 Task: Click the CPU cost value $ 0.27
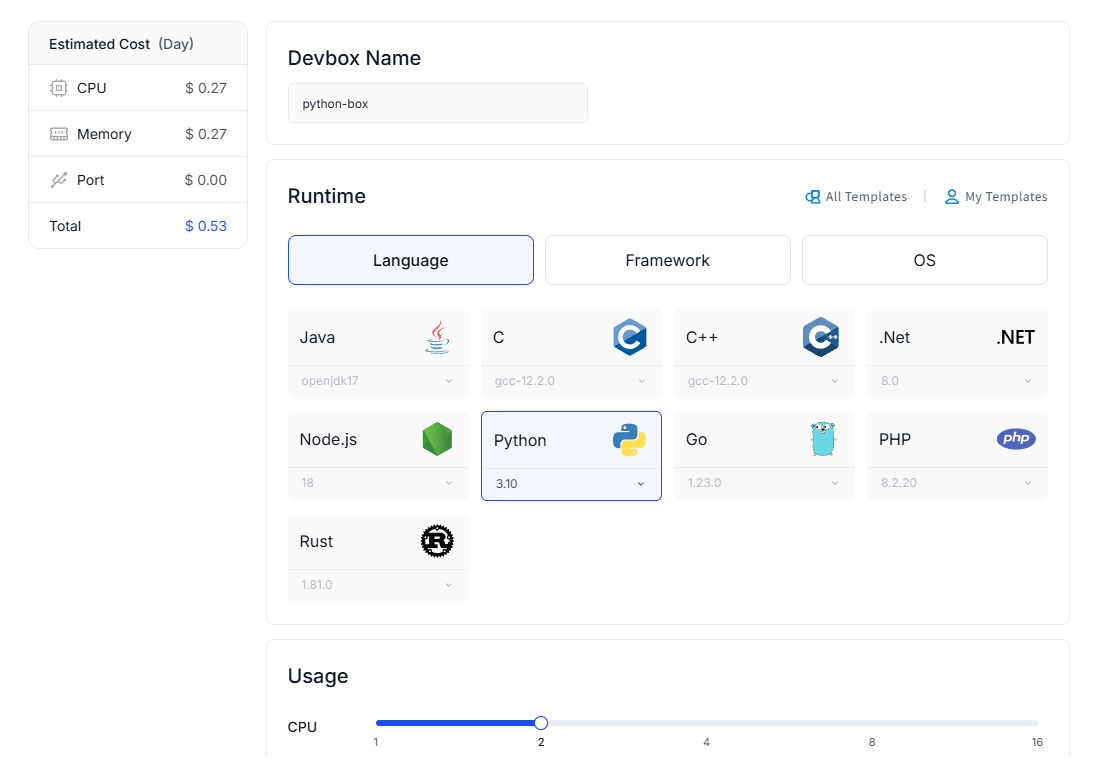pos(206,88)
